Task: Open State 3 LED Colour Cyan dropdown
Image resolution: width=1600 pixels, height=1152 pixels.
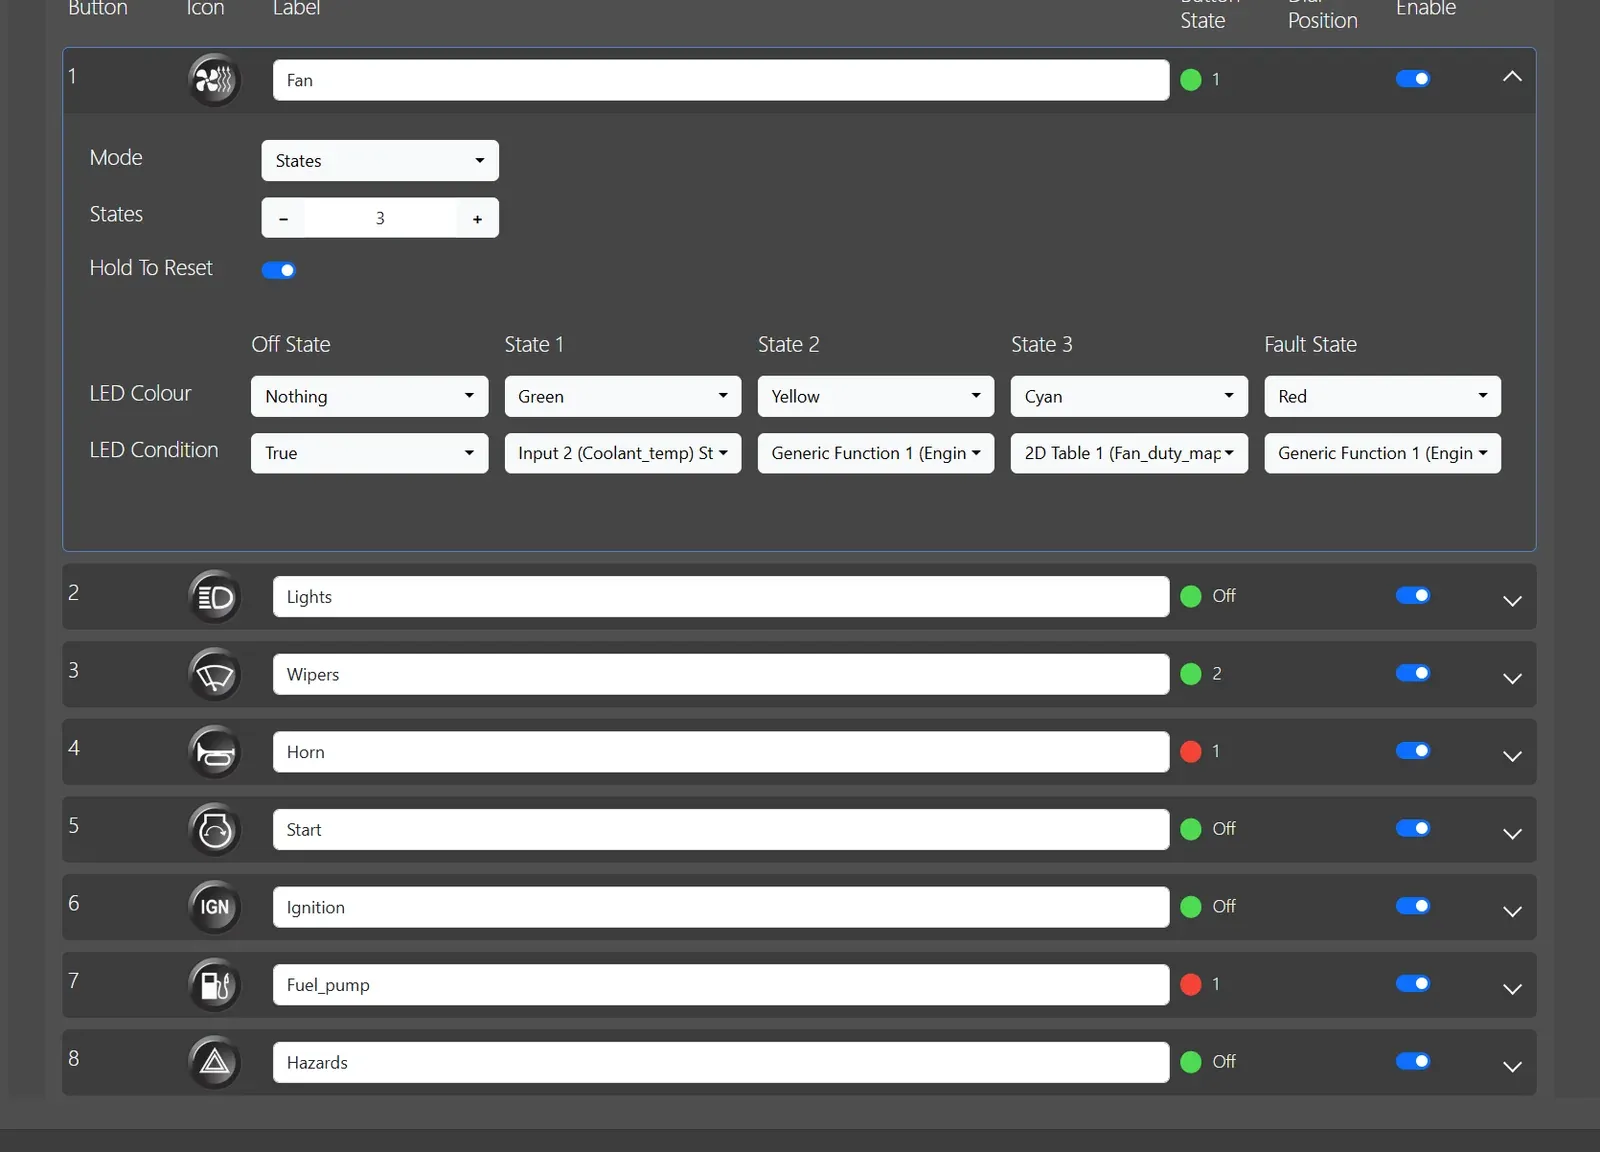Action: (x=1129, y=396)
